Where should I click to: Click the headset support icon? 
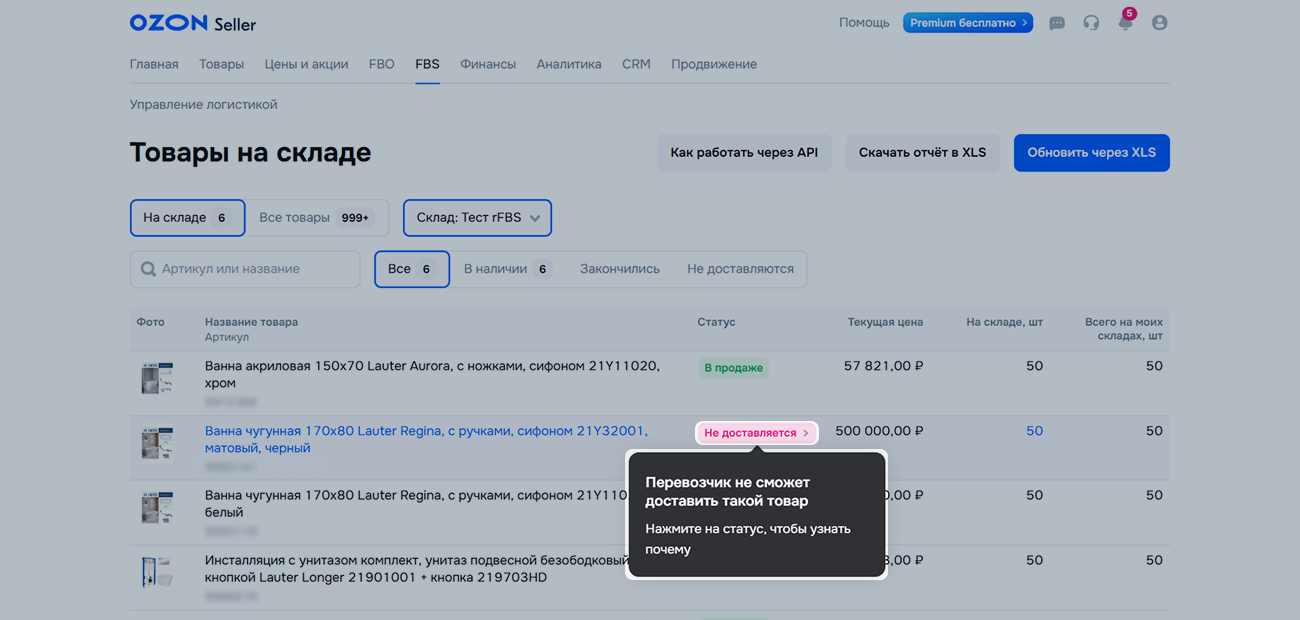pos(1091,23)
